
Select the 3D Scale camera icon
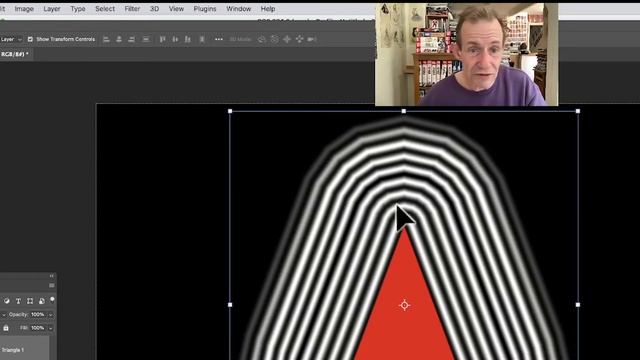coord(312,39)
